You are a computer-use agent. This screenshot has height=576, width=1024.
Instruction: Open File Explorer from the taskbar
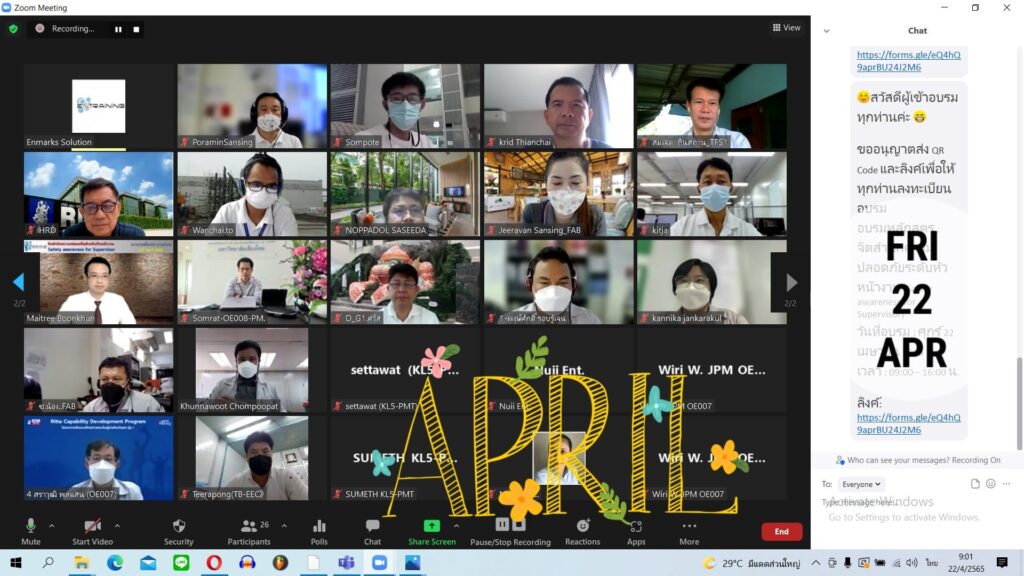[82, 562]
